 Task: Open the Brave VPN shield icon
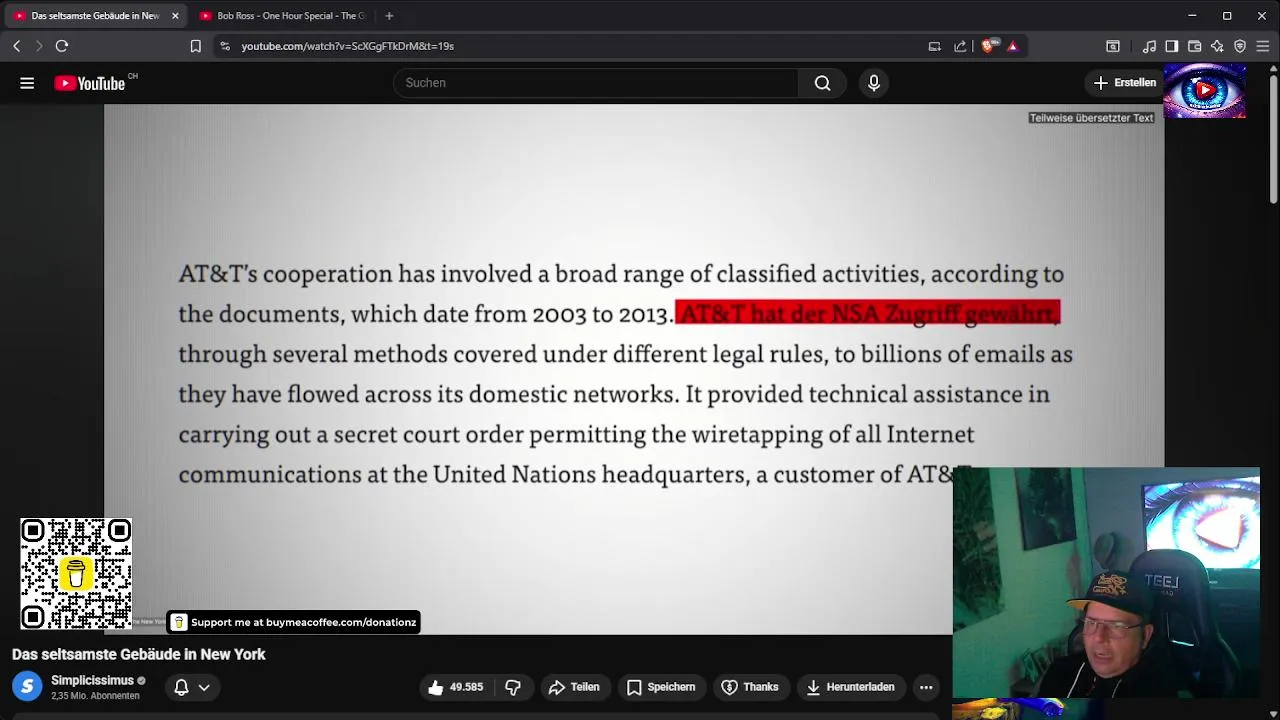[1240, 46]
